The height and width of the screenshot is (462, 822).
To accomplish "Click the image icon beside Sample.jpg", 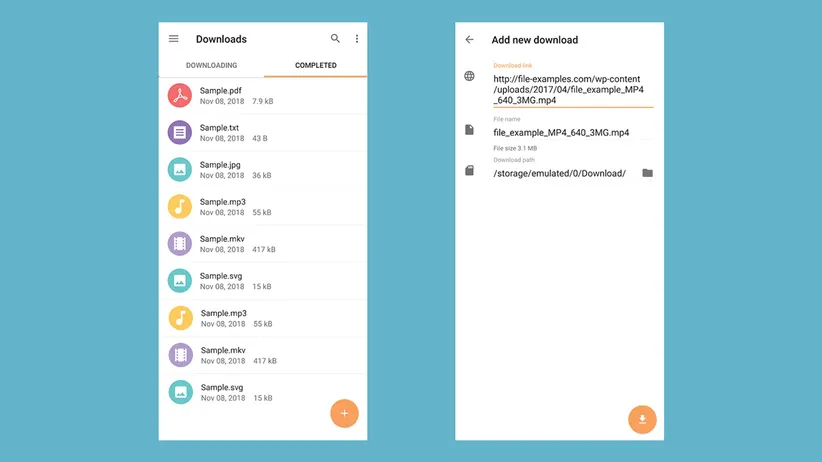I will (x=180, y=170).
